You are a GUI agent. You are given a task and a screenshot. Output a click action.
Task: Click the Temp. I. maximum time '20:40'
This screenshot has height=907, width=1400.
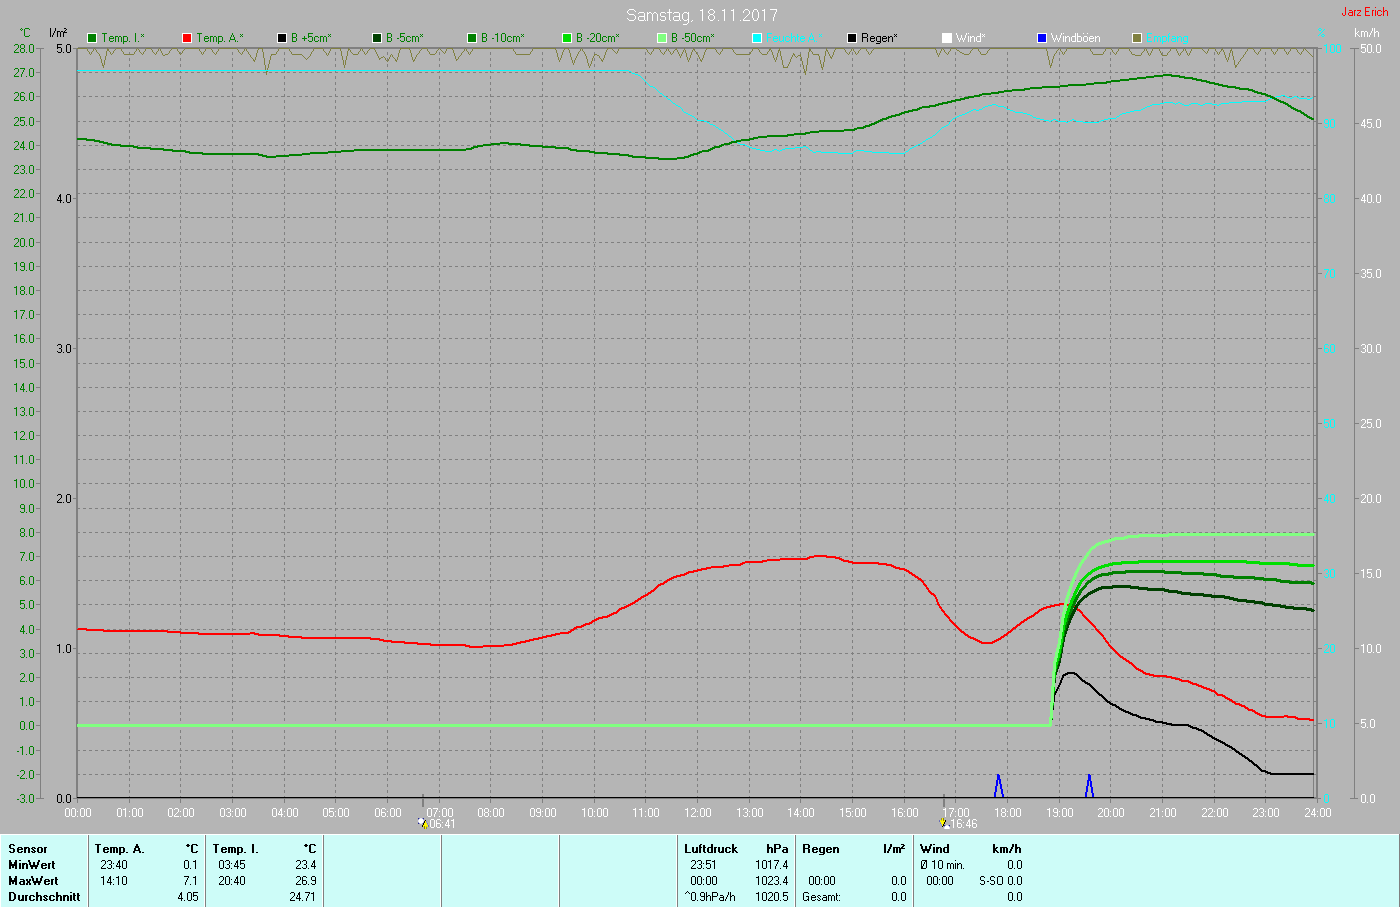click(232, 881)
